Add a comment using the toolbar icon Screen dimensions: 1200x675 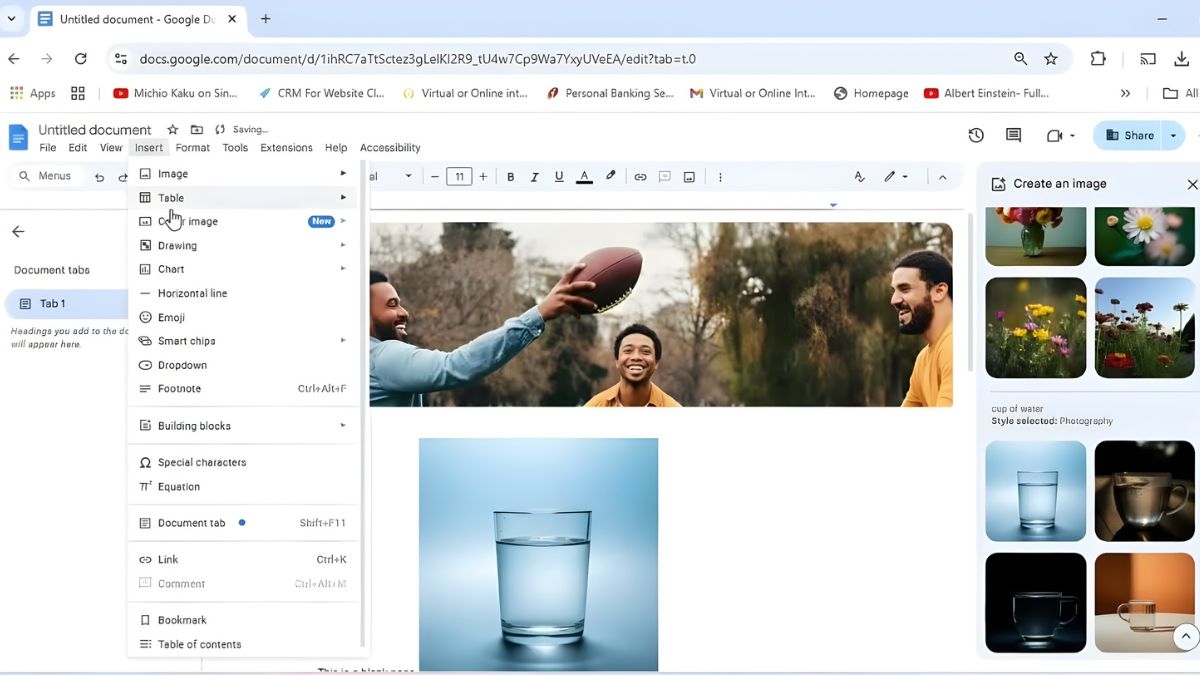click(664, 176)
